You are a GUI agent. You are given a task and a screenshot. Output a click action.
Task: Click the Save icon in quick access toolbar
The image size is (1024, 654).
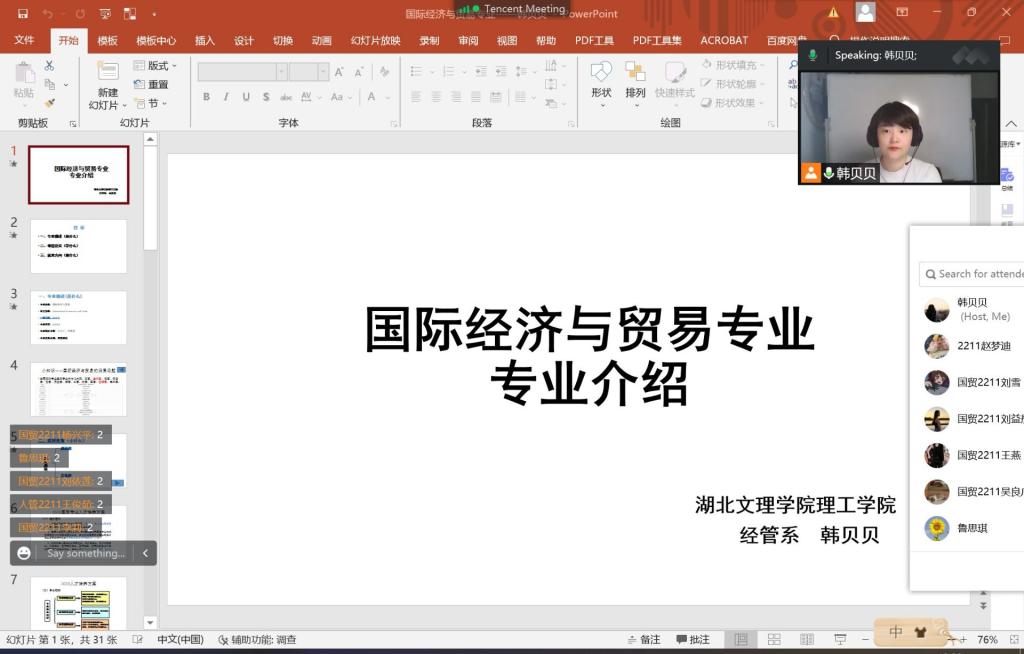click(x=23, y=13)
